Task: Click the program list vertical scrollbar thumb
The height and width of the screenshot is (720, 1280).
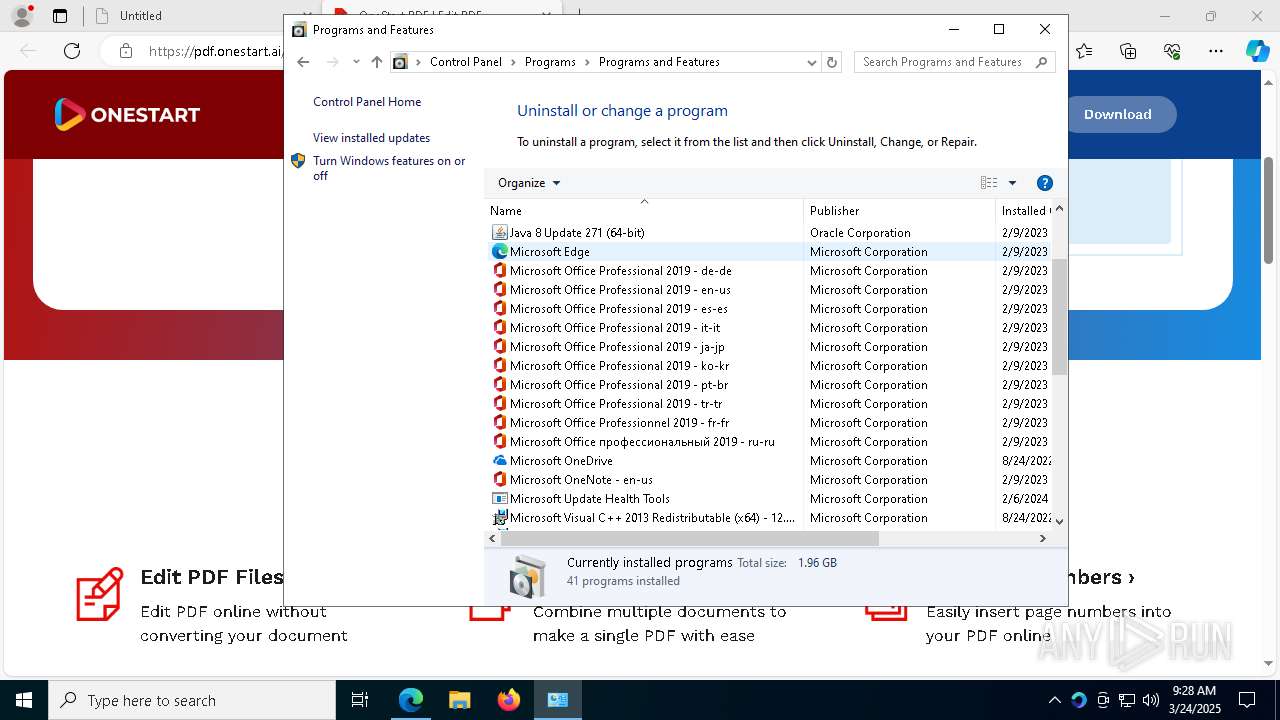Action: click(1059, 317)
